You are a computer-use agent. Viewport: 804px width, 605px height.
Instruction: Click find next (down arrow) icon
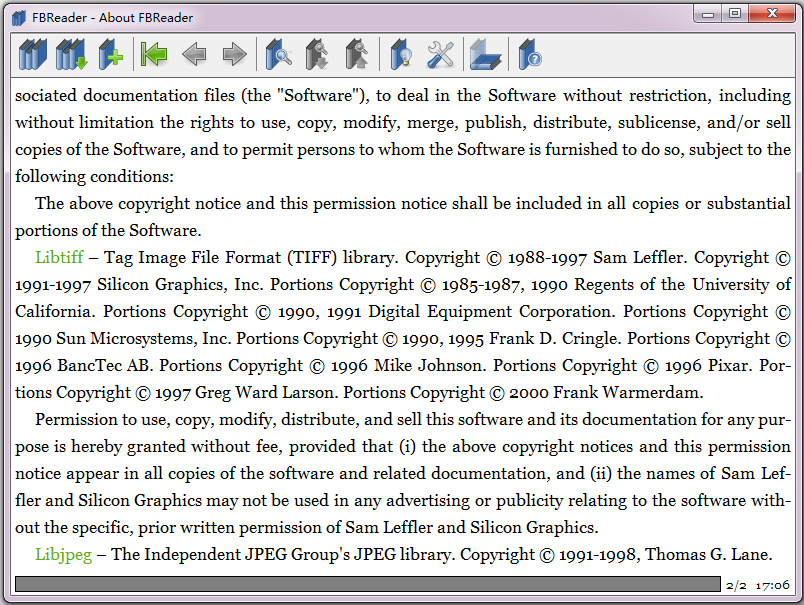tap(317, 54)
